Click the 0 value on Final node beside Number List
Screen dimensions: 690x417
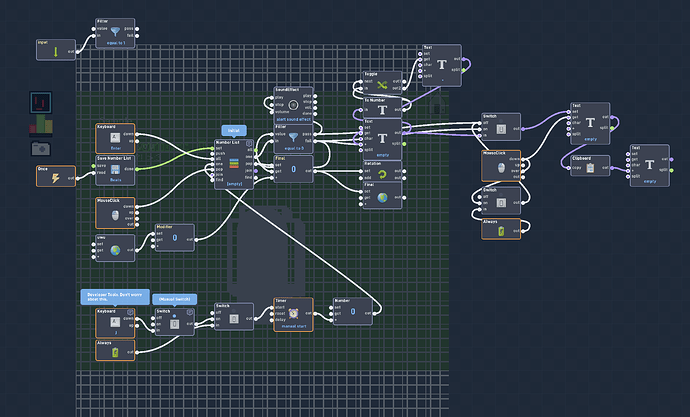tap(294, 169)
